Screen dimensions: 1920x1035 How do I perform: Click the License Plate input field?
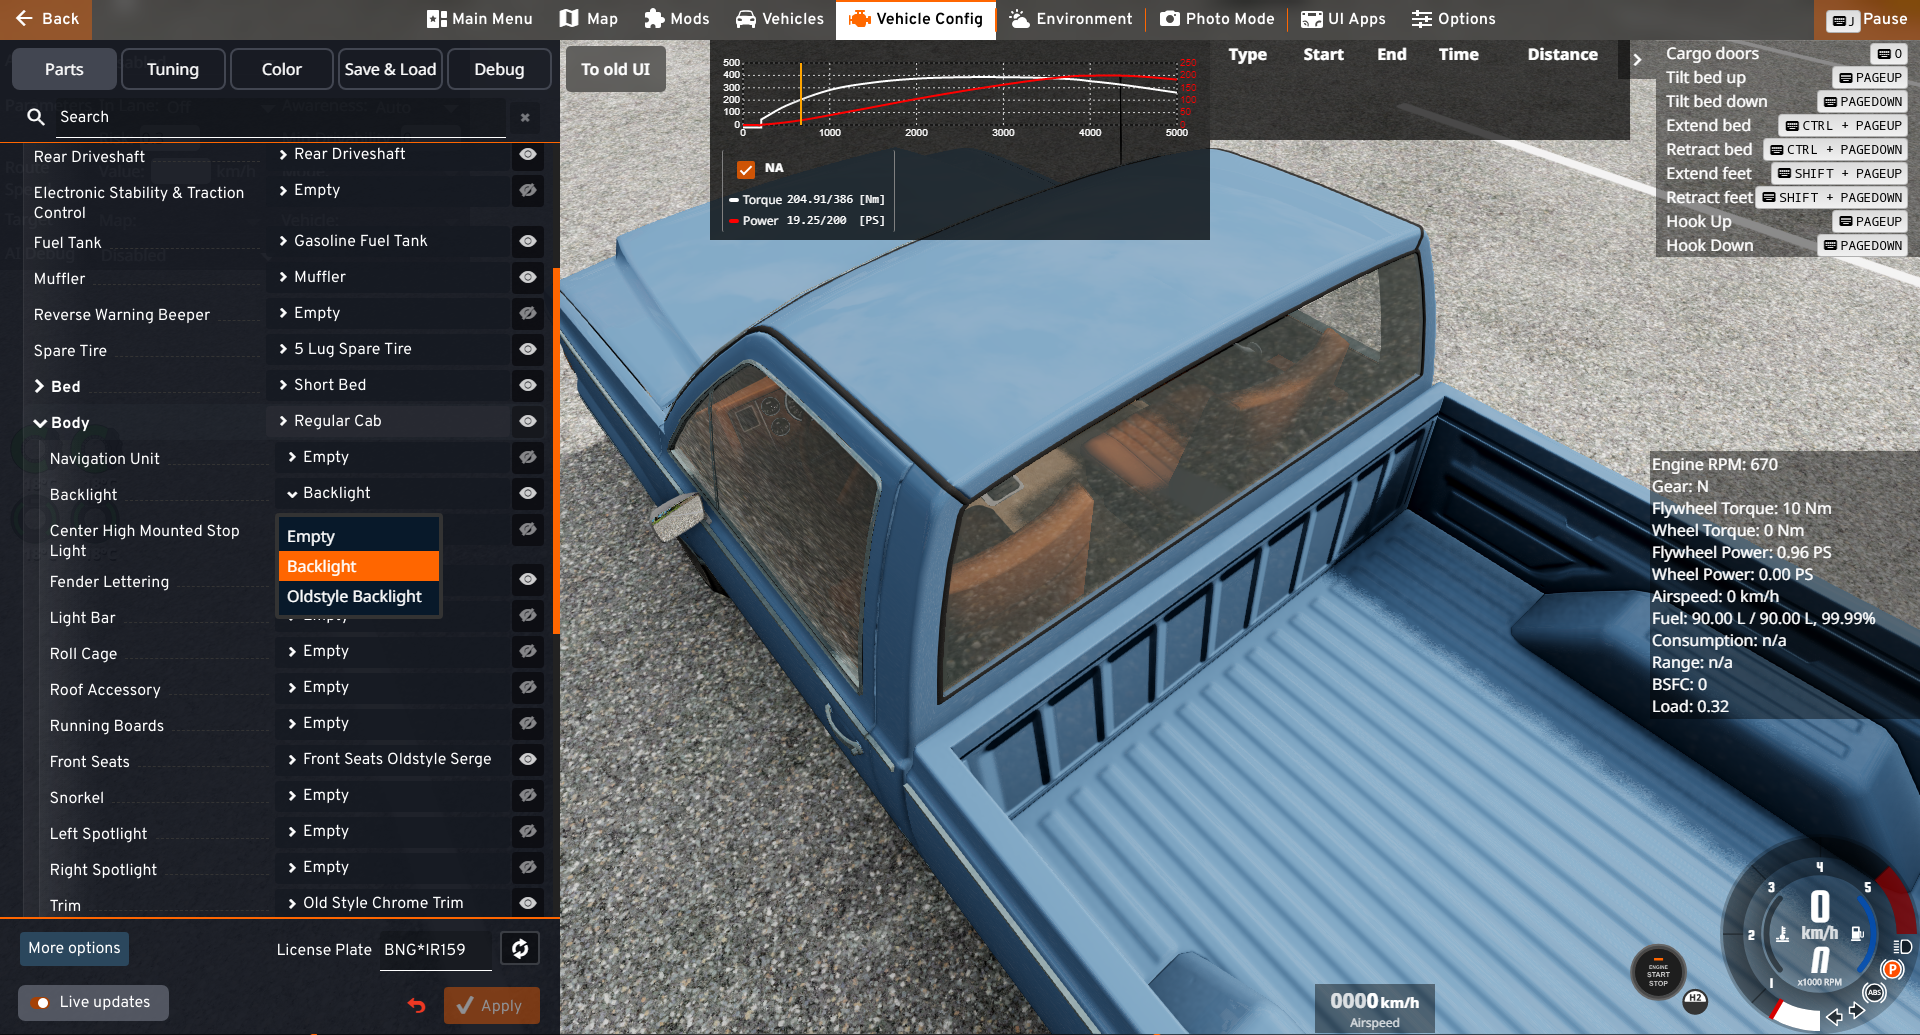point(436,950)
